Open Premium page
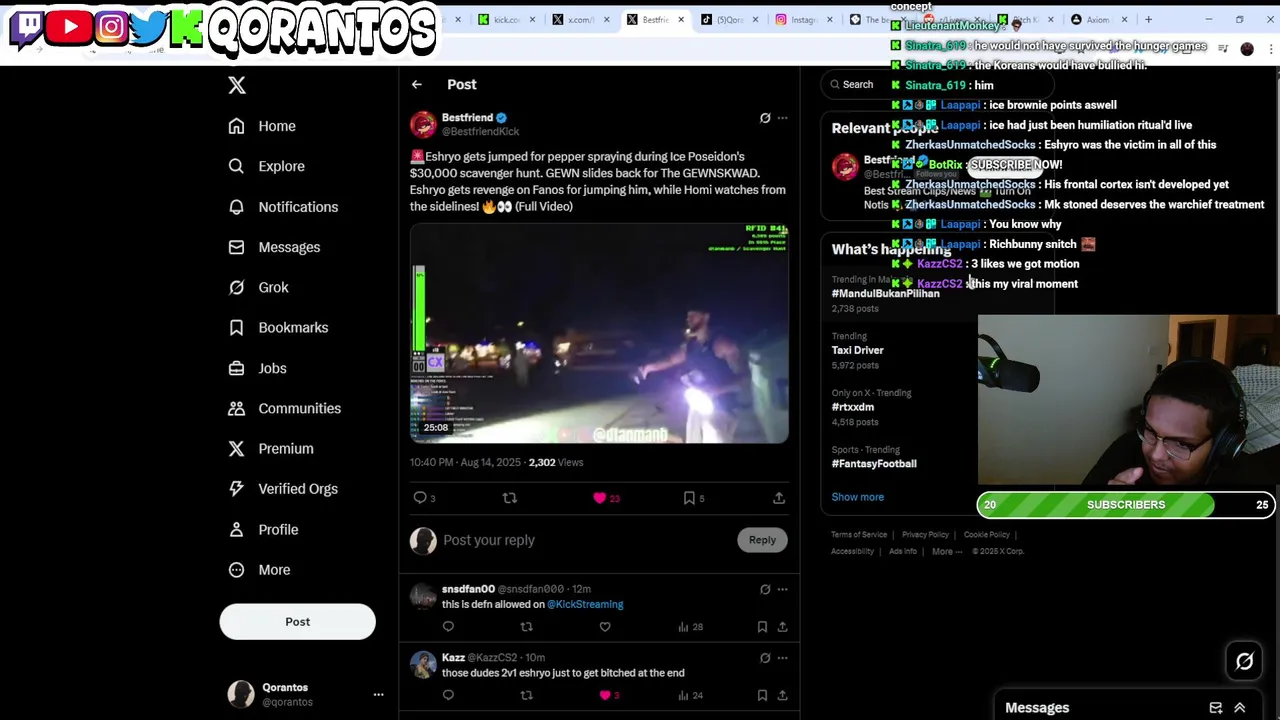This screenshot has height=720, width=1280. (x=270, y=448)
